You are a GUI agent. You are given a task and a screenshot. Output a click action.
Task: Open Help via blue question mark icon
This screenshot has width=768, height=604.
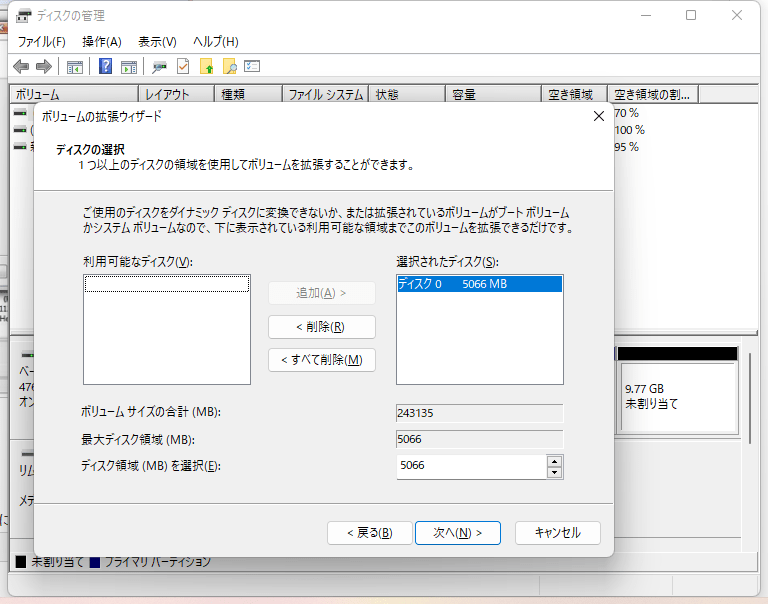105,67
